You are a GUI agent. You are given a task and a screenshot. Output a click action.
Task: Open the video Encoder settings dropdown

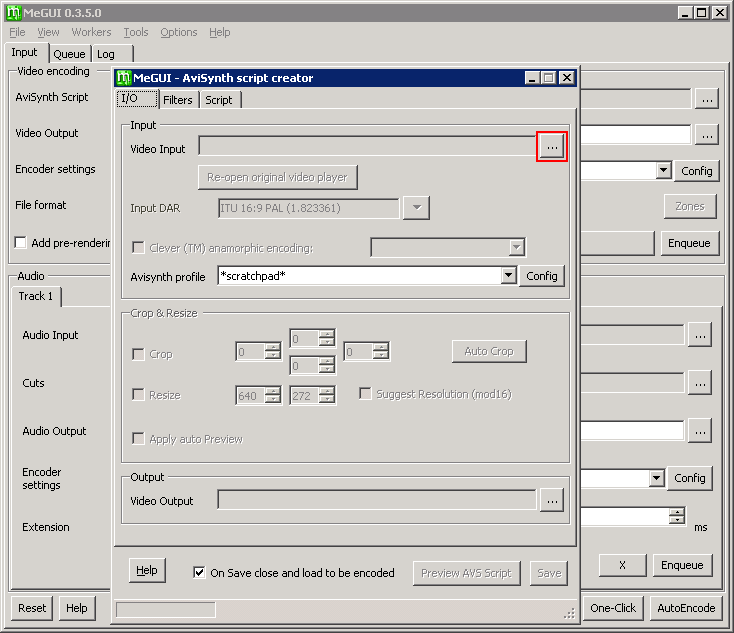(663, 171)
